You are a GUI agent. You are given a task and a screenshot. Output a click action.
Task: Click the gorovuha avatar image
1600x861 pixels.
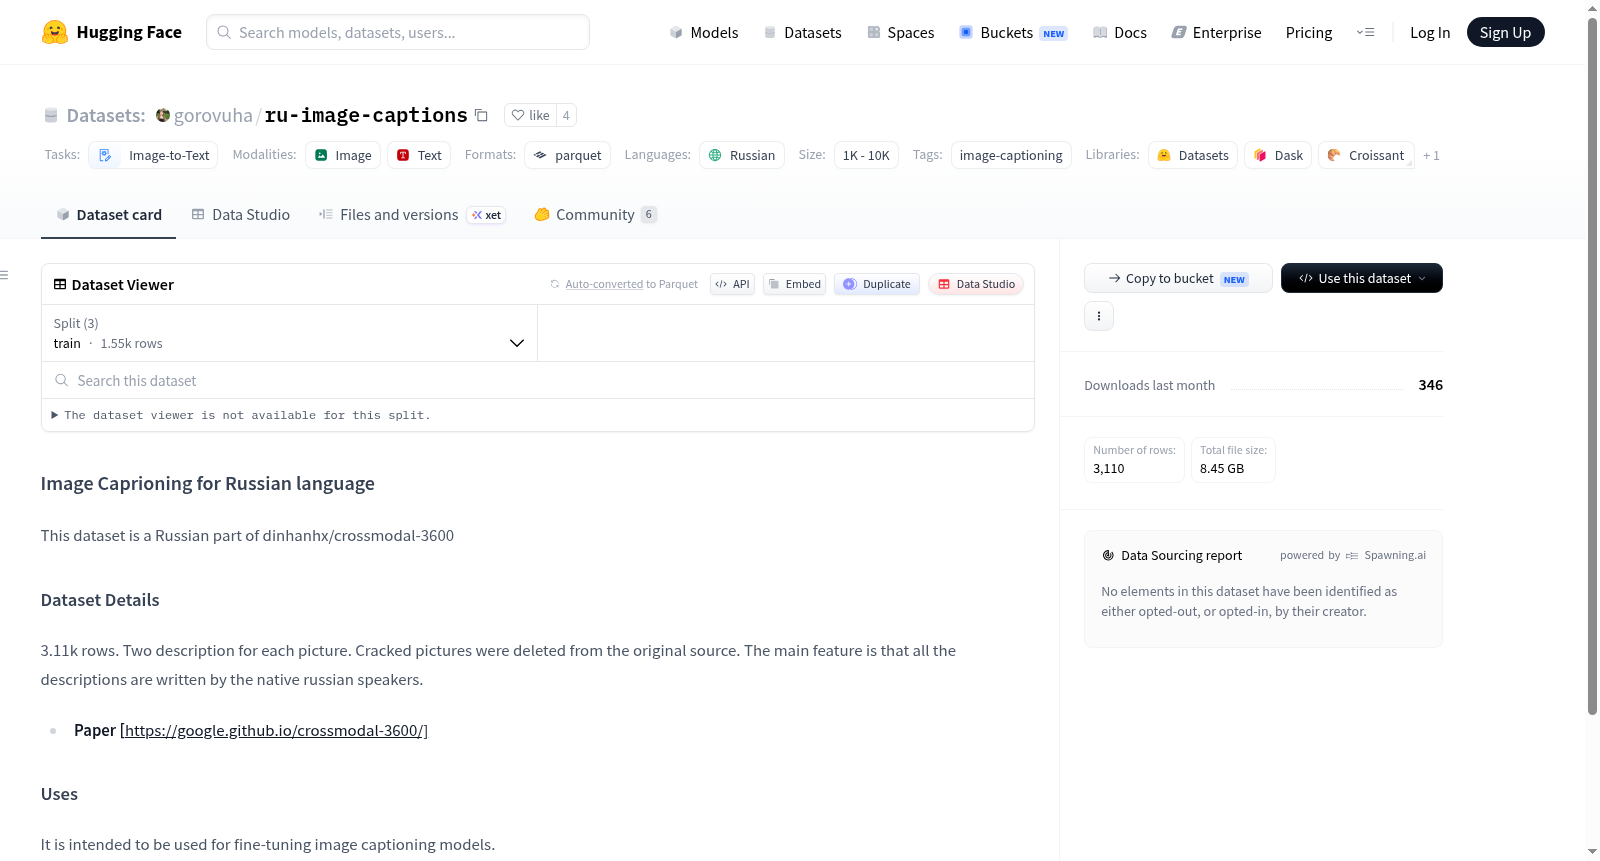click(163, 115)
